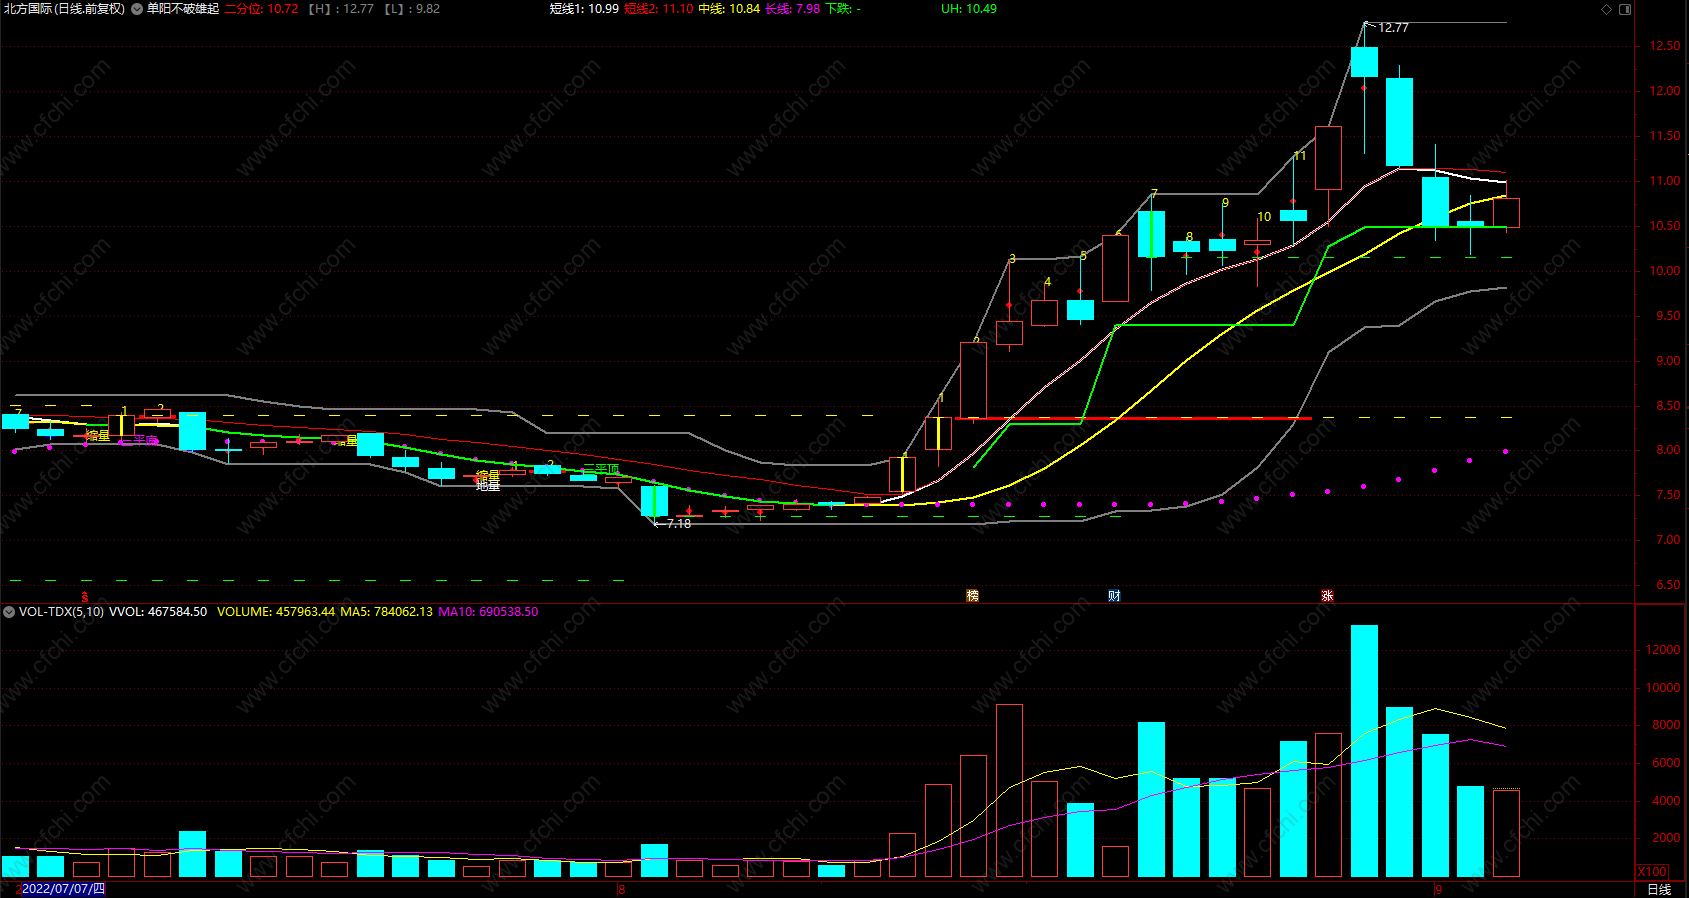Click the 二分位: 10.72 value
The image size is (1689, 898).
coord(261,9)
